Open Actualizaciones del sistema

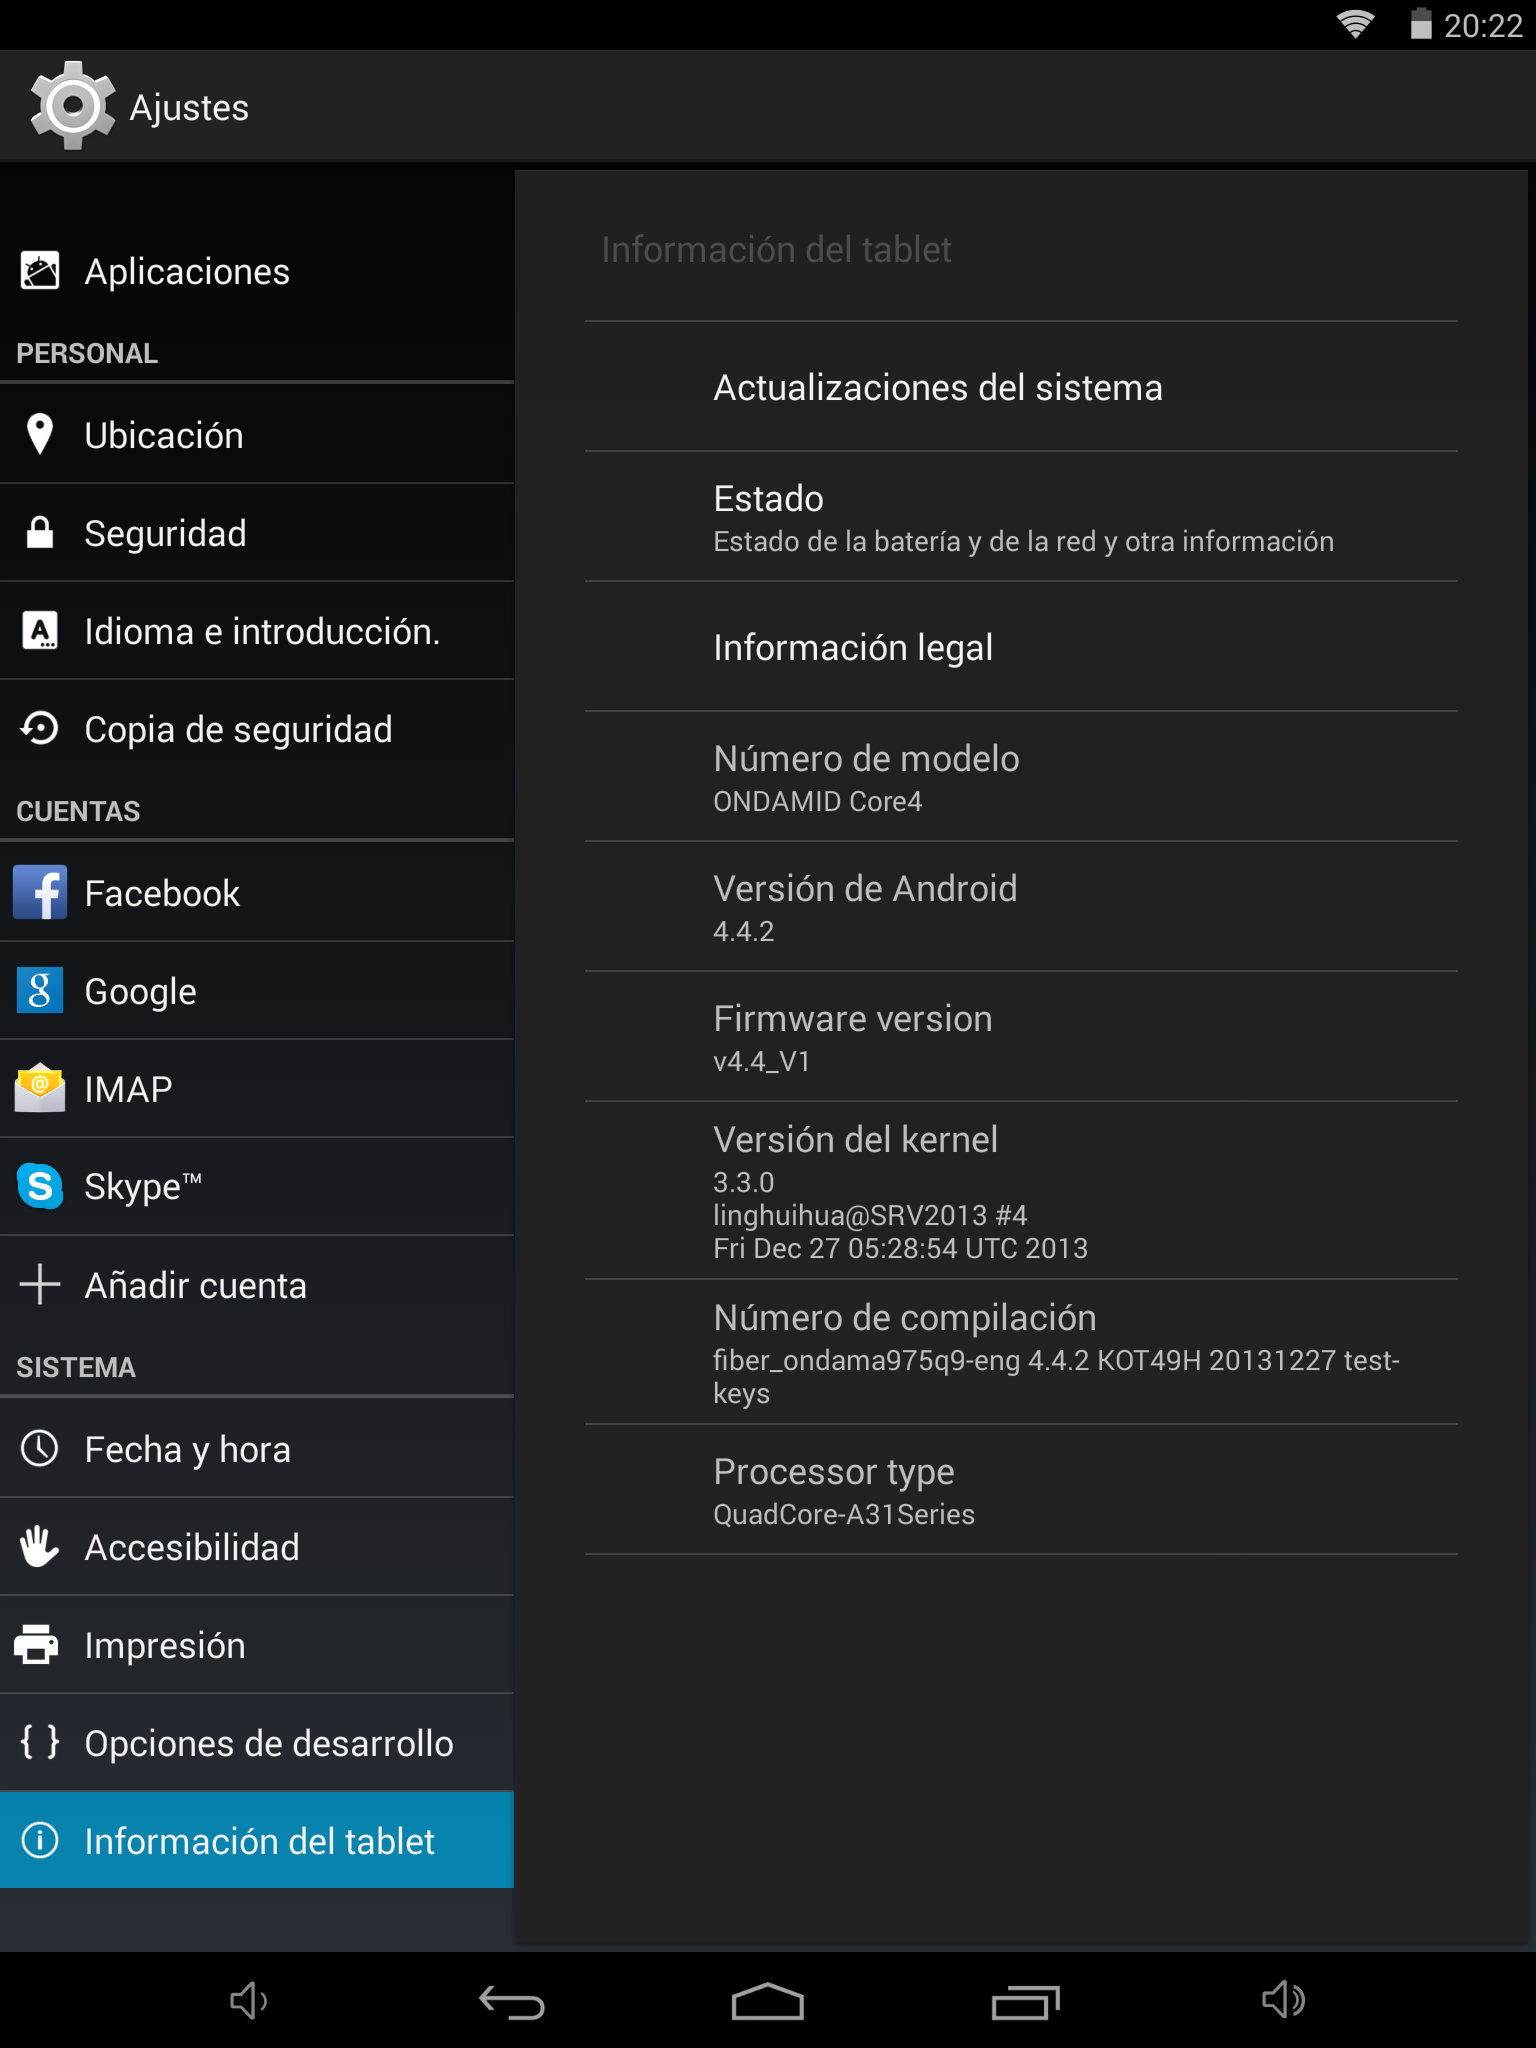(x=1021, y=387)
